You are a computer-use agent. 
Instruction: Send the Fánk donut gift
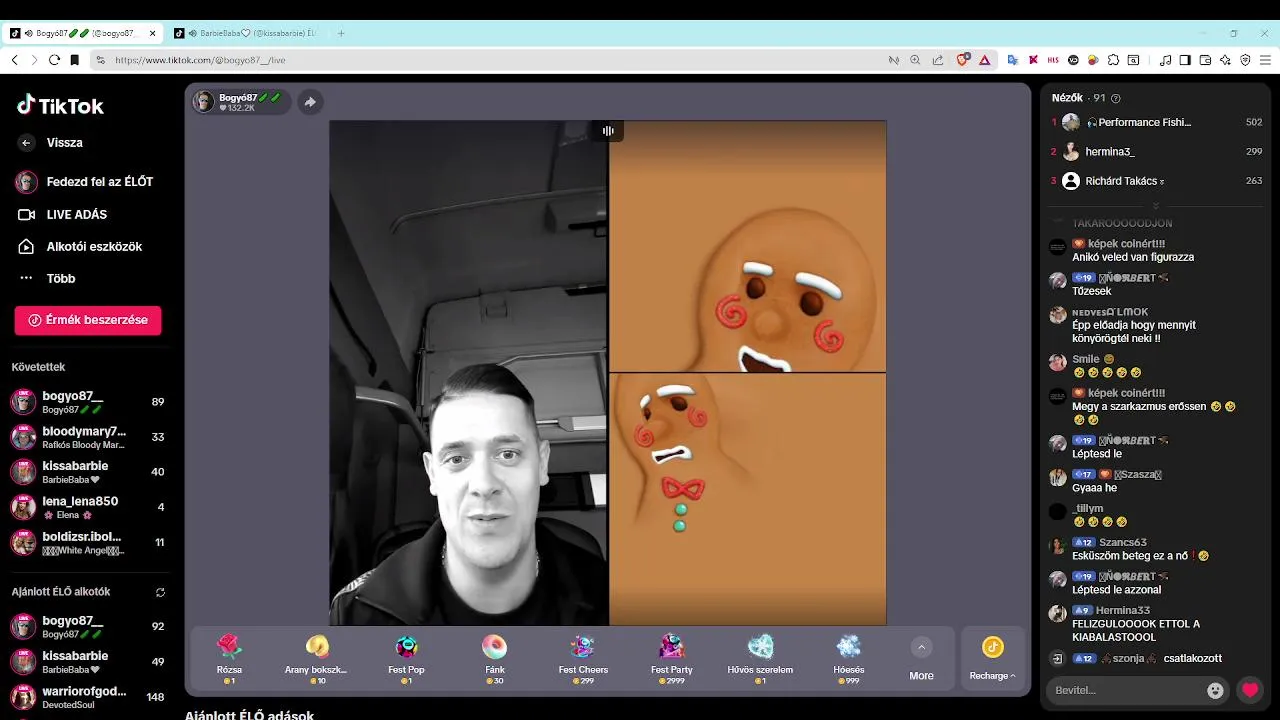pyautogui.click(x=494, y=657)
